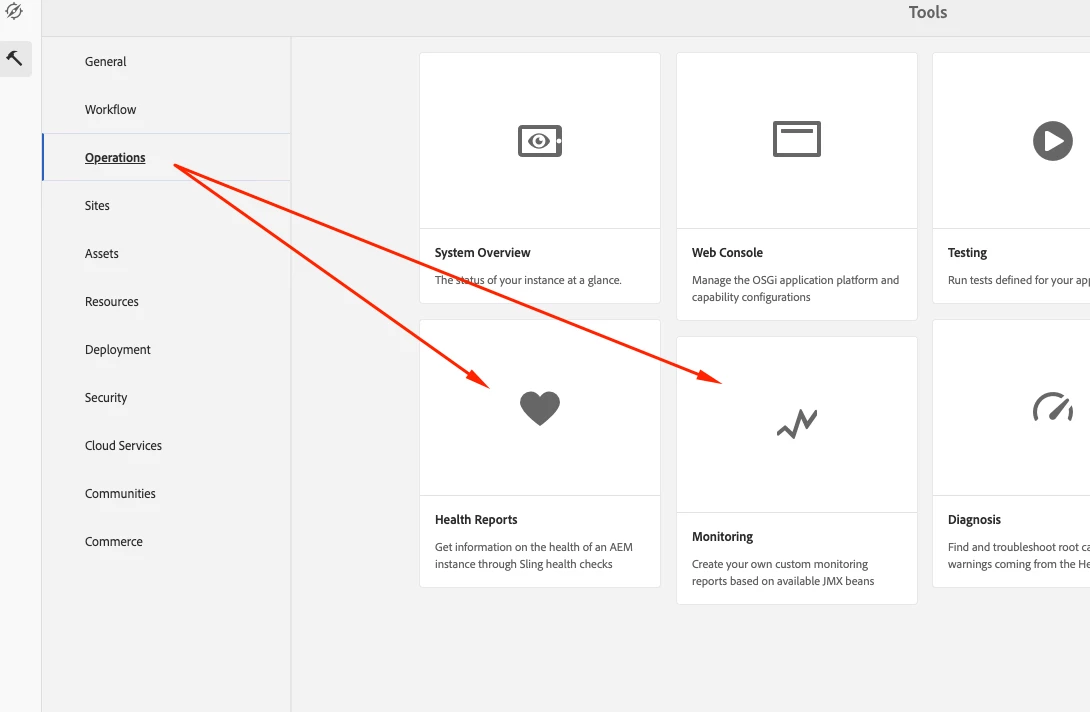Click 'The status of your instance' description
This screenshot has width=1090, height=712.
pyautogui.click(x=528, y=280)
